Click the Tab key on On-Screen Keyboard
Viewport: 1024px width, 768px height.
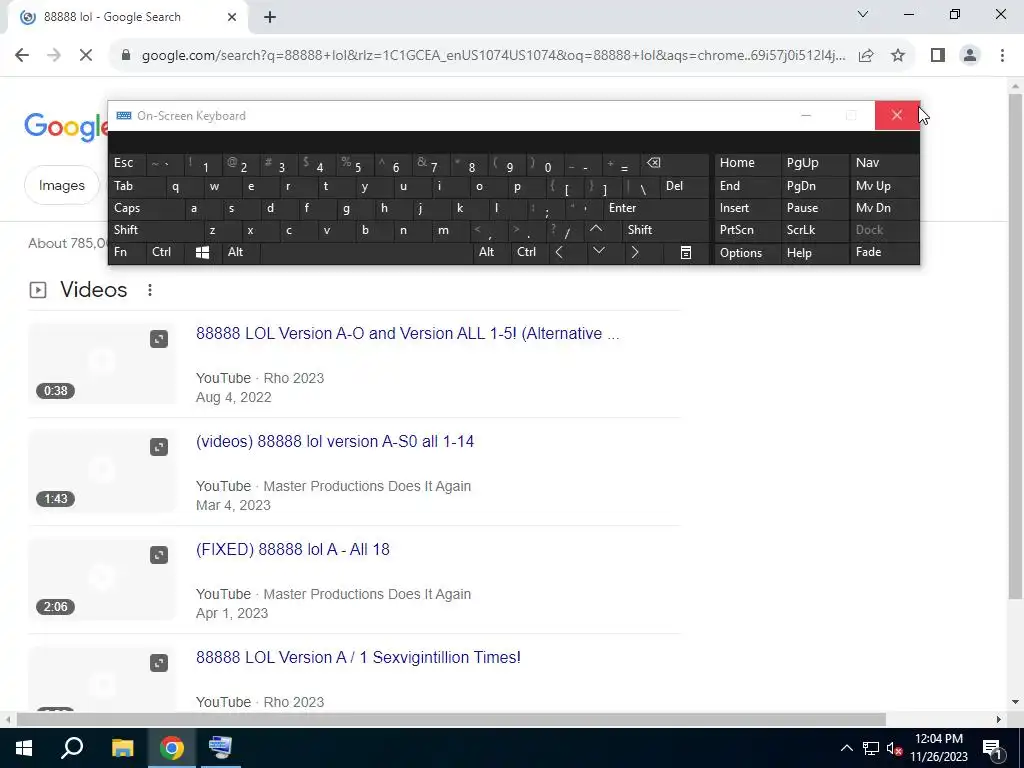coord(137,186)
